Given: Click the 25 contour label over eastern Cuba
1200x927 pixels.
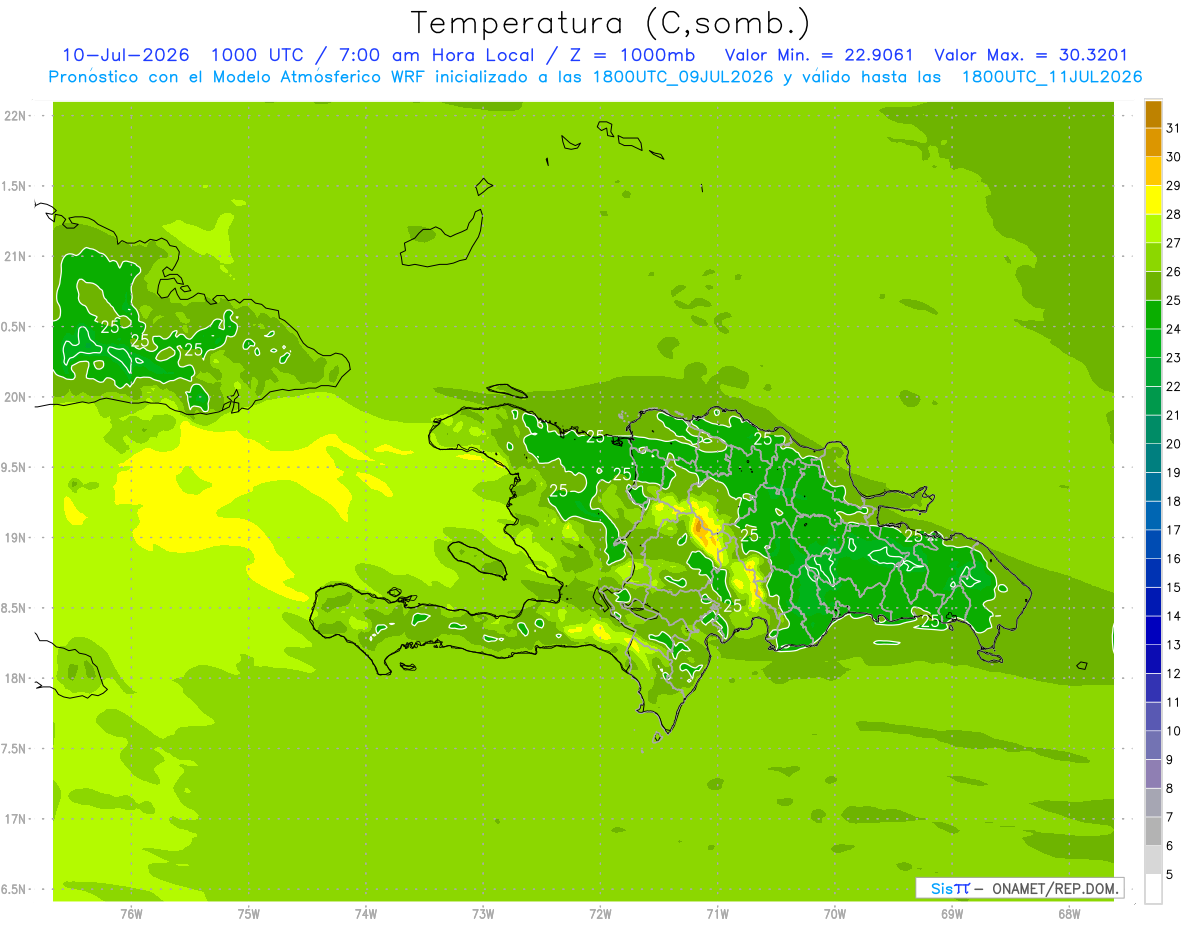Looking at the screenshot, I should click(110, 326).
